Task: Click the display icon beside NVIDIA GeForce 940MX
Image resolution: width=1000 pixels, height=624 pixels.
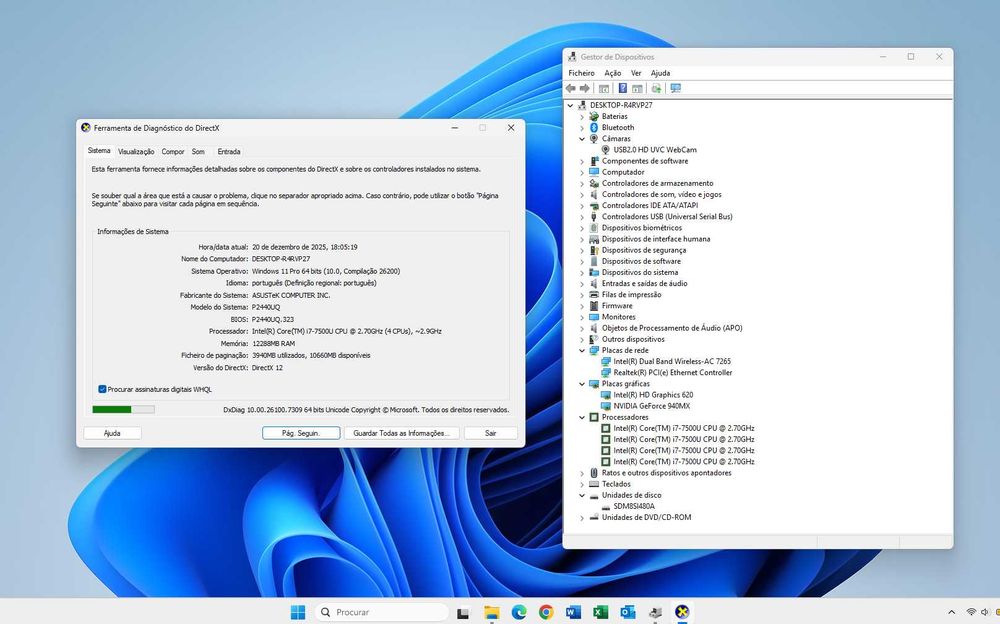Action: pos(606,406)
